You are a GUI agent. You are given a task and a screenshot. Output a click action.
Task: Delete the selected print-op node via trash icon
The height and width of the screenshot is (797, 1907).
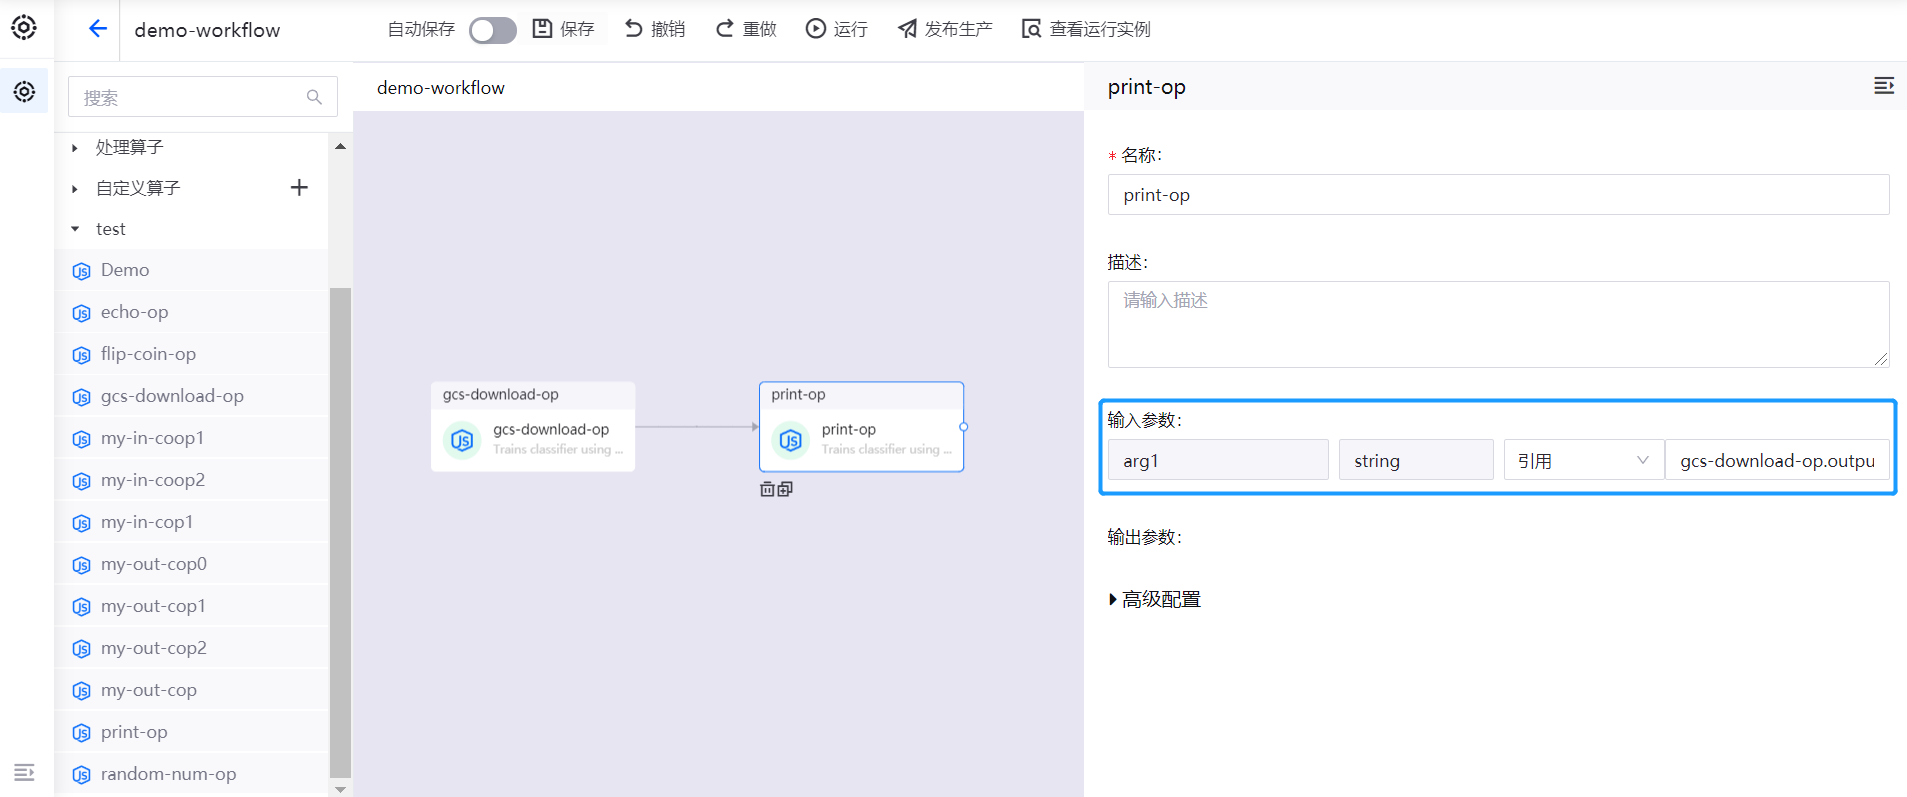pos(767,489)
